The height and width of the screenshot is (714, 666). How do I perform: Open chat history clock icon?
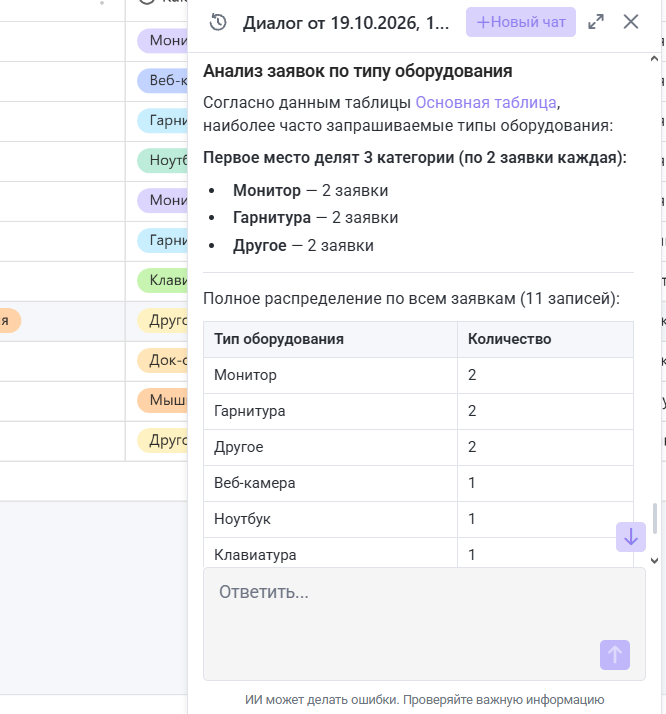click(x=218, y=22)
